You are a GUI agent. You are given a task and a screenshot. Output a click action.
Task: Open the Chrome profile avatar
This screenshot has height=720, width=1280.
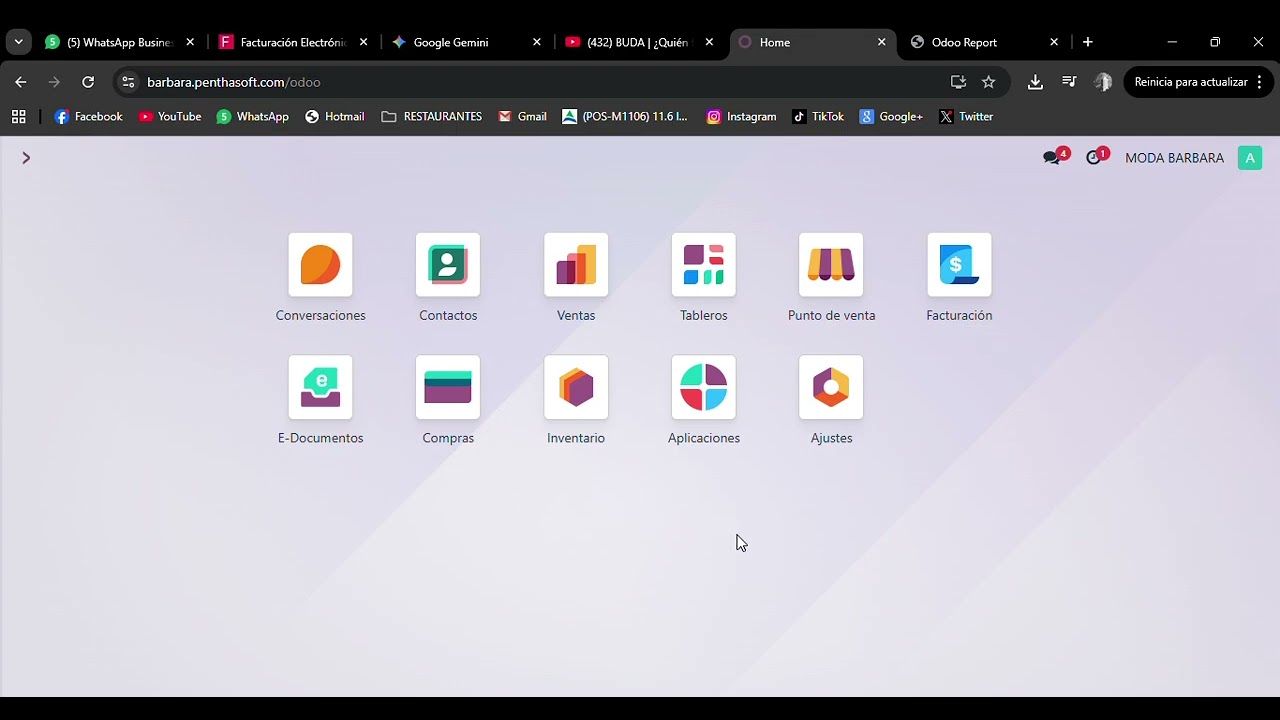[1103, 82]
